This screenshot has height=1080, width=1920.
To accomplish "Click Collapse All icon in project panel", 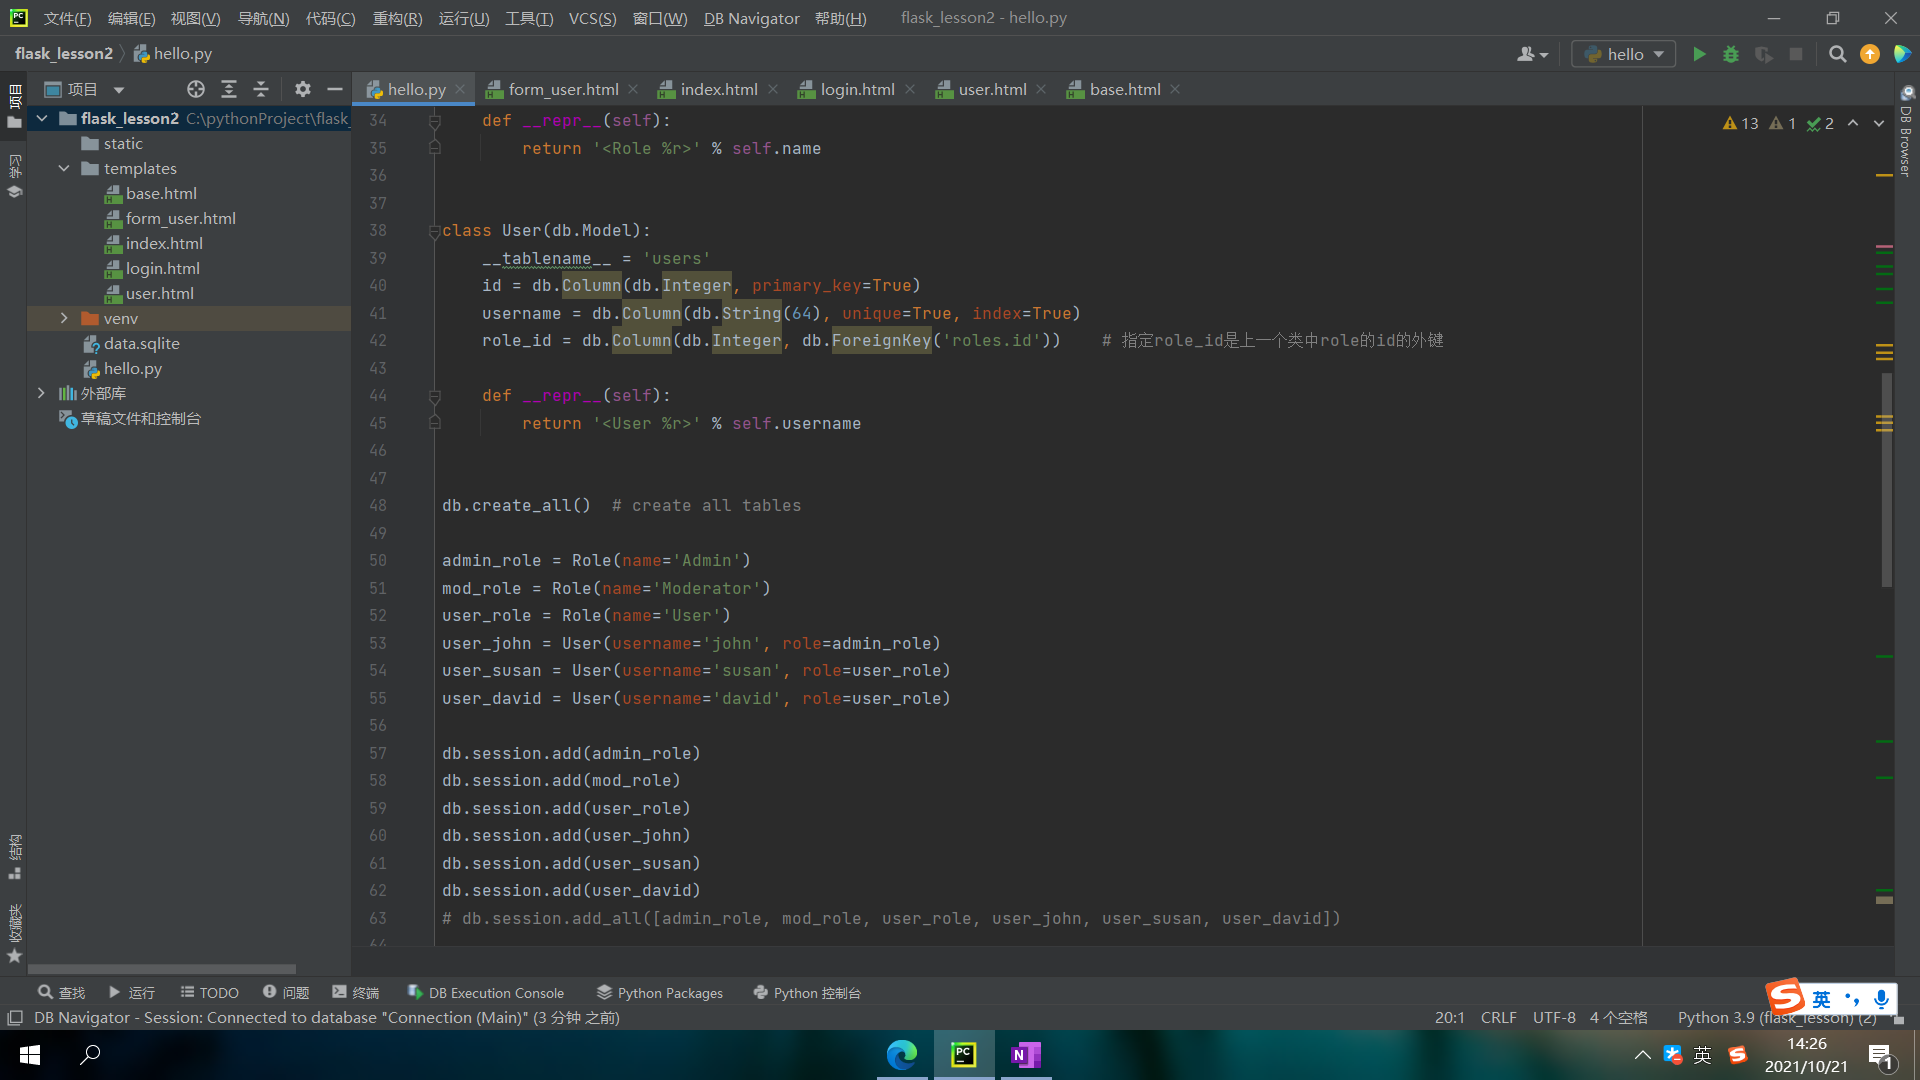I will pos(261,89).
